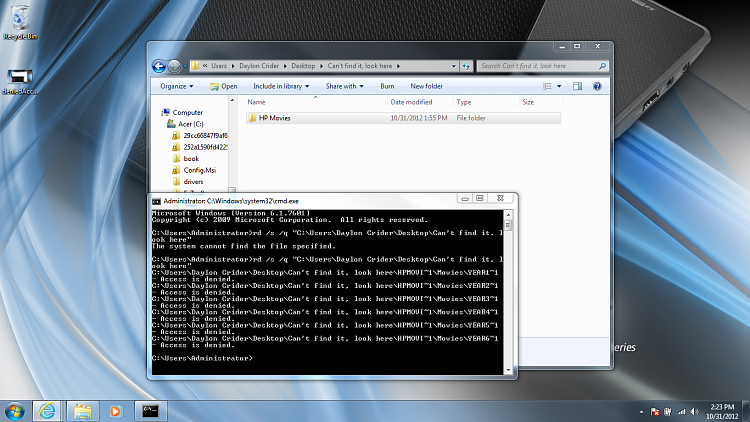Select the 252a1590fd422 folder in tree
This screenshot has width=750, height=422.
pyautogui.click(x=200, y=147)
